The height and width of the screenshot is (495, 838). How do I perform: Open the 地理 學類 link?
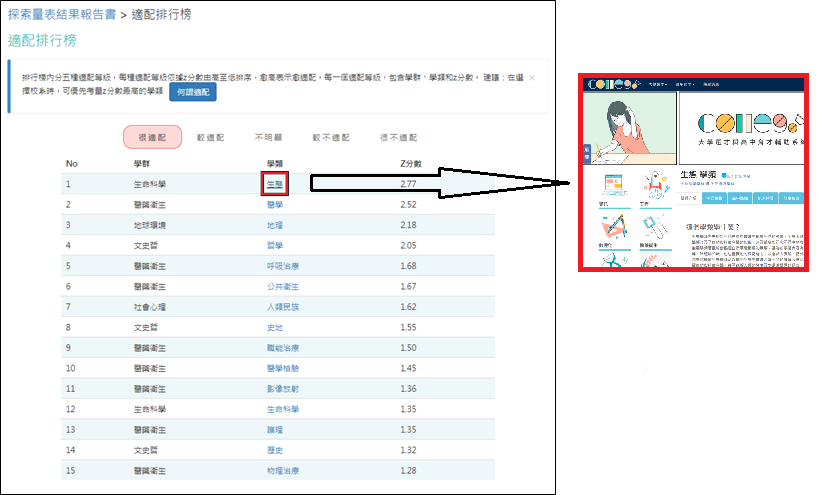coord(275,225)
